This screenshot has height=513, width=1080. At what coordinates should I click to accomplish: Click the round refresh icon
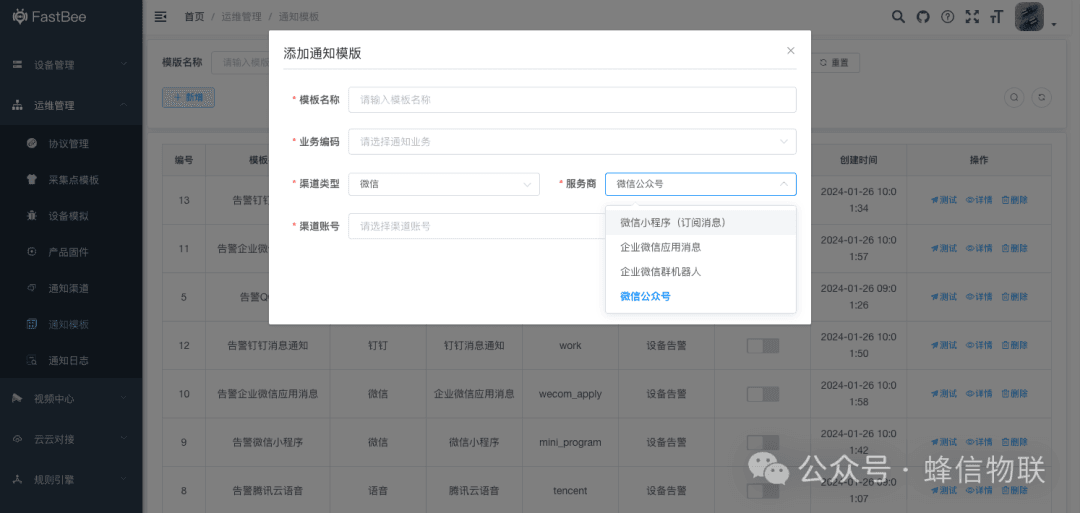1042,98
